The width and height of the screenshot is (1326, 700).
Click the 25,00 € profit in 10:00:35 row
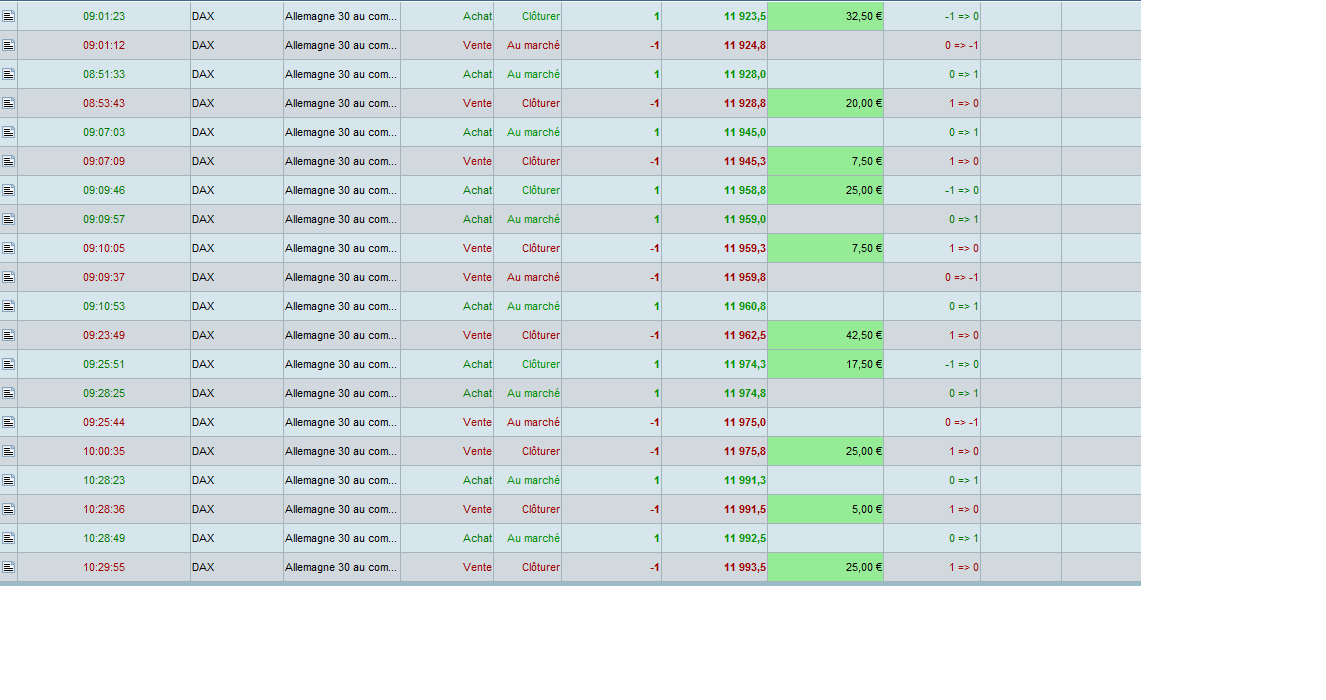pos(825,451)
